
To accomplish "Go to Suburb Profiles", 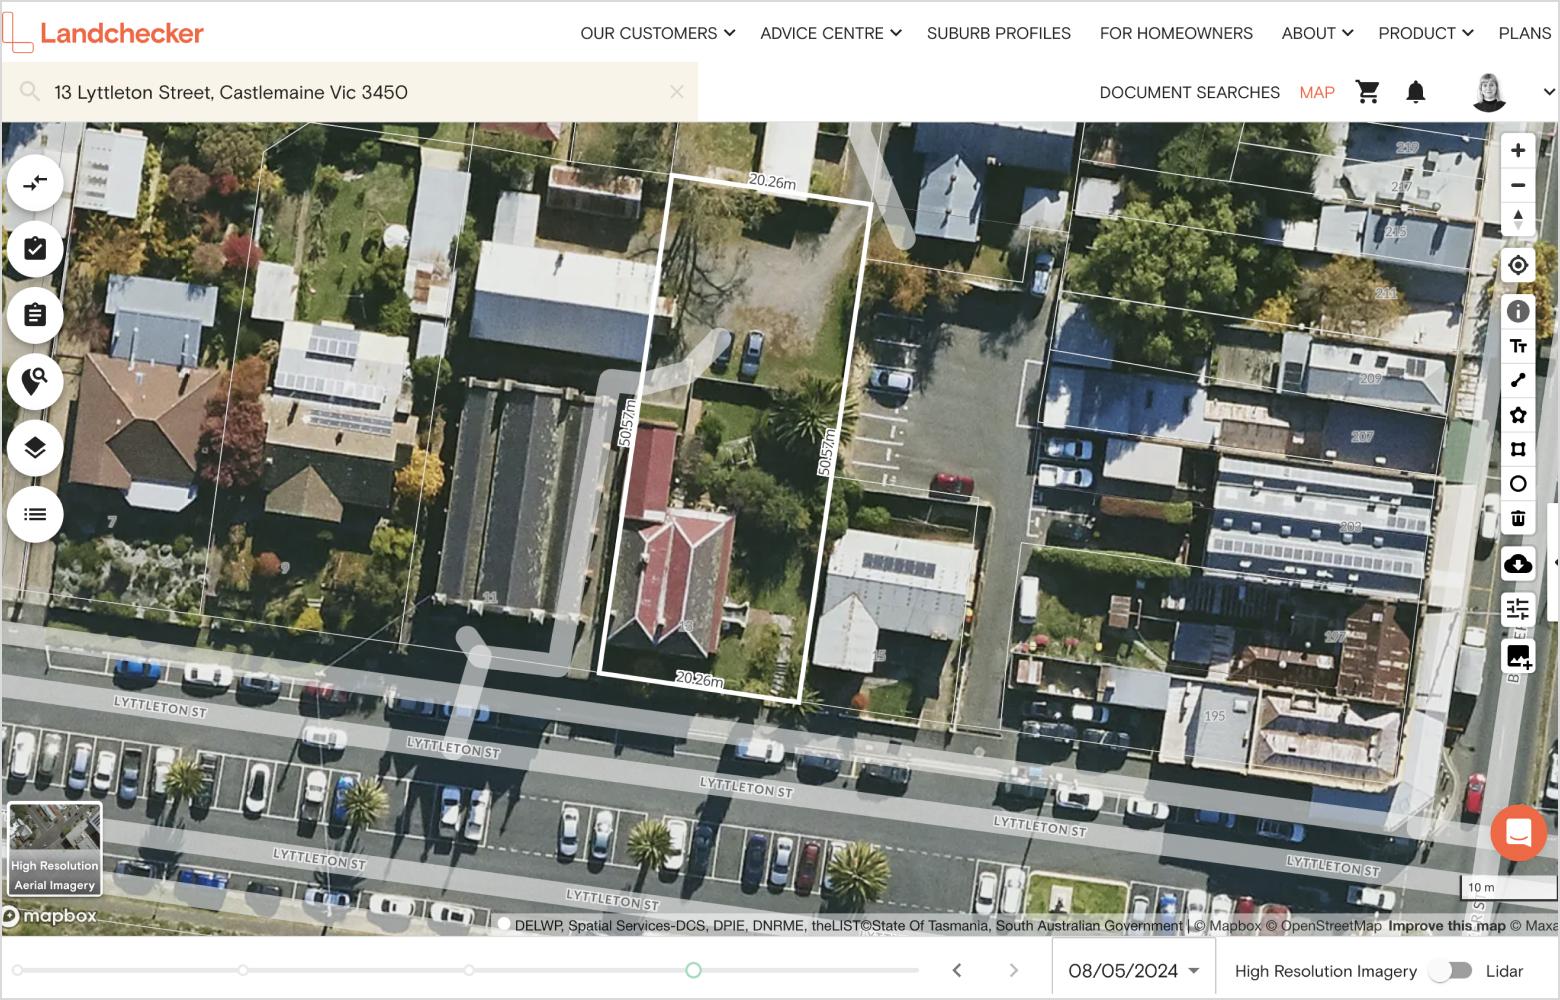I will 999,33.
